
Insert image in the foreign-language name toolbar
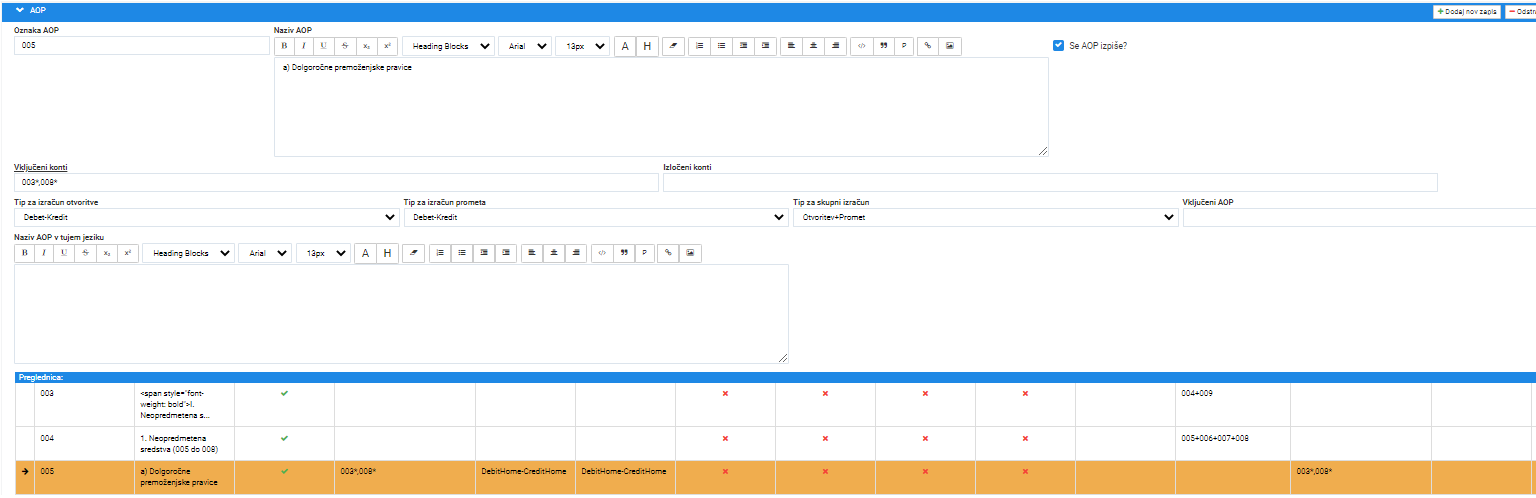[x=690, y=254]
